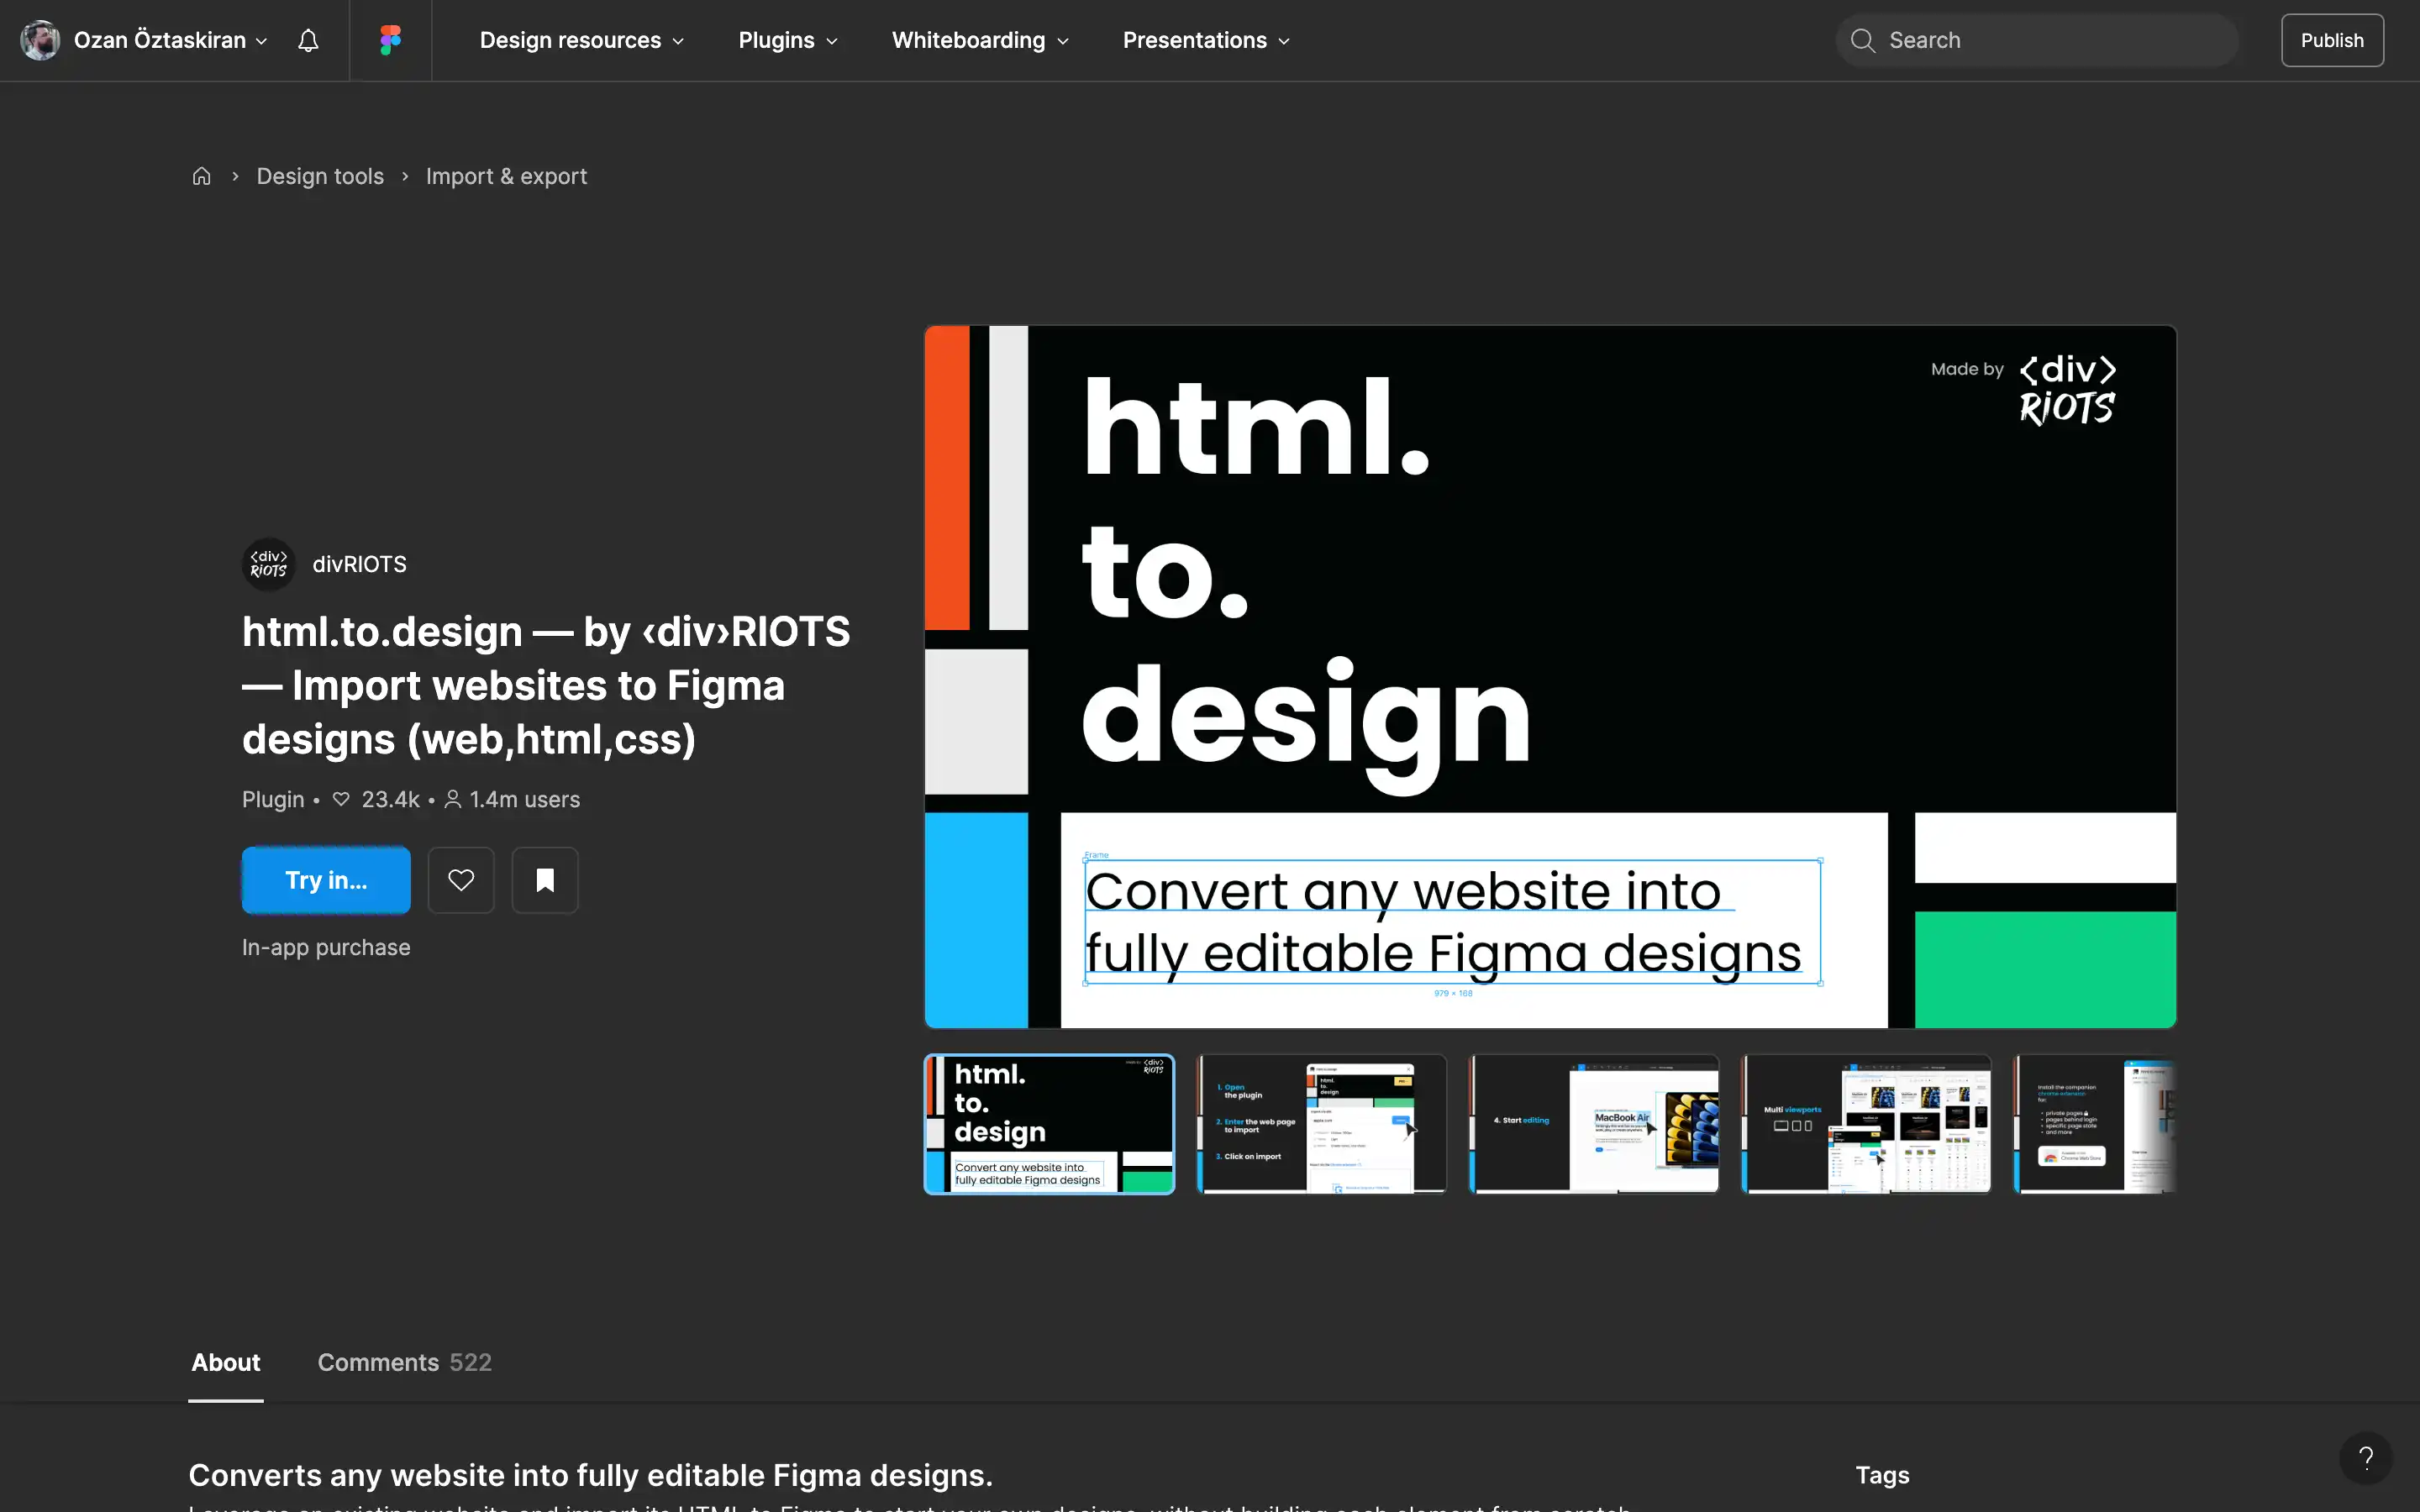Click the divRIOTS author avatar
2420x1512 pixels.
pos(268,564)
